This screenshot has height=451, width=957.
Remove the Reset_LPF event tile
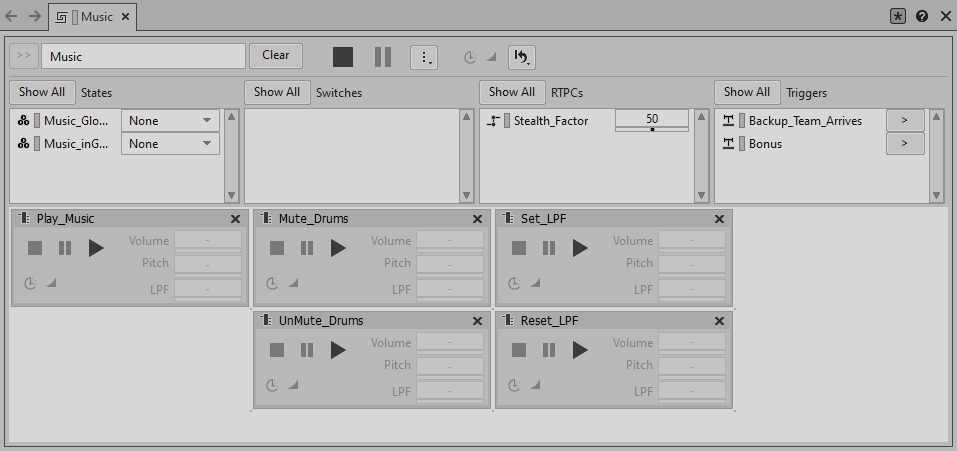719,321
